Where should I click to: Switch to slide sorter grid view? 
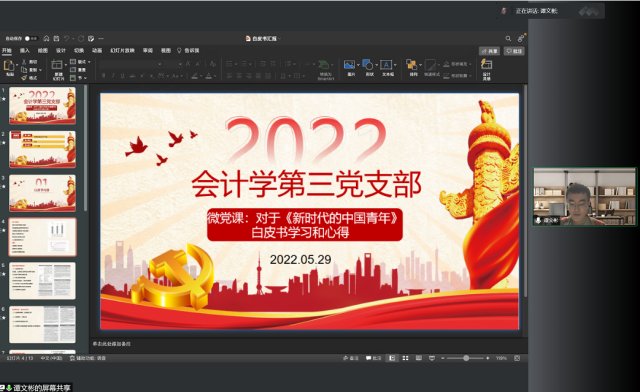point(405,358)
